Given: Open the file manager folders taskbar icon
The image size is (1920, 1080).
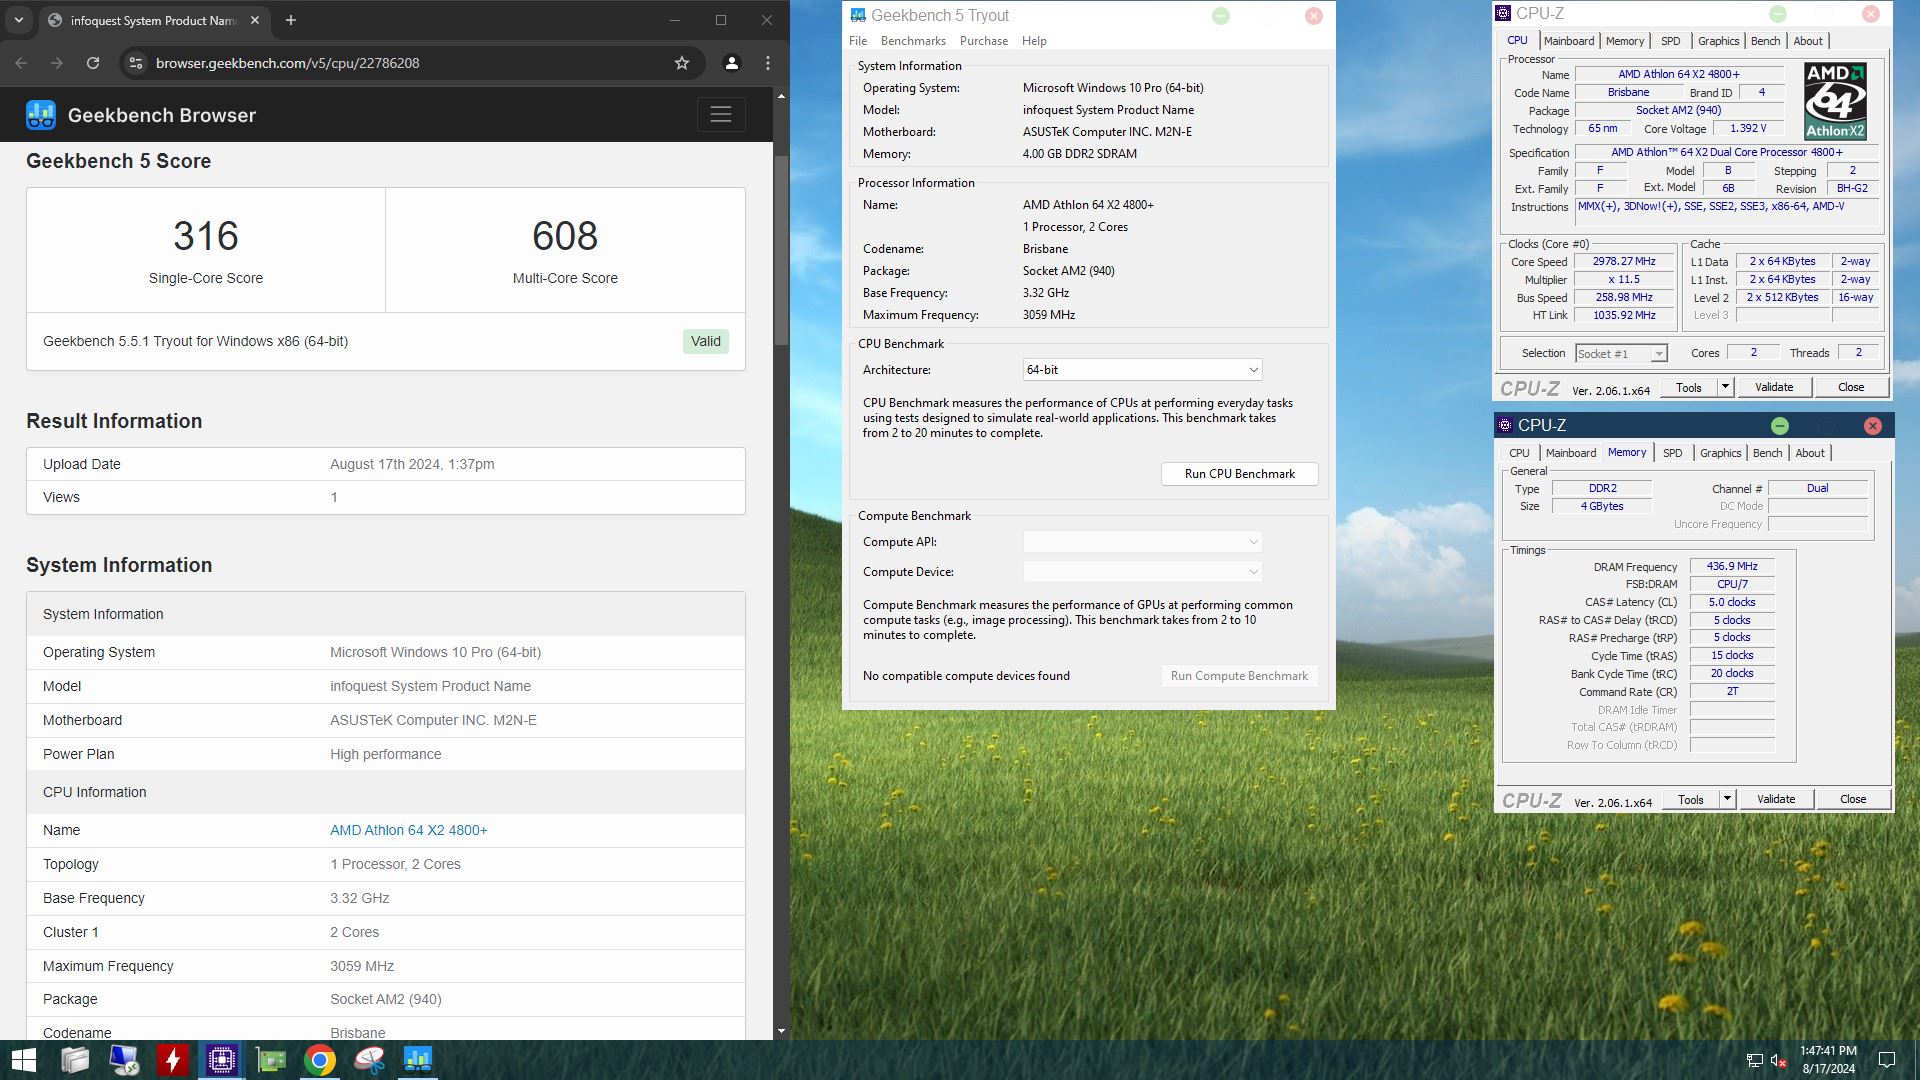Looking at the screenshot, I should pos(75,1060).
